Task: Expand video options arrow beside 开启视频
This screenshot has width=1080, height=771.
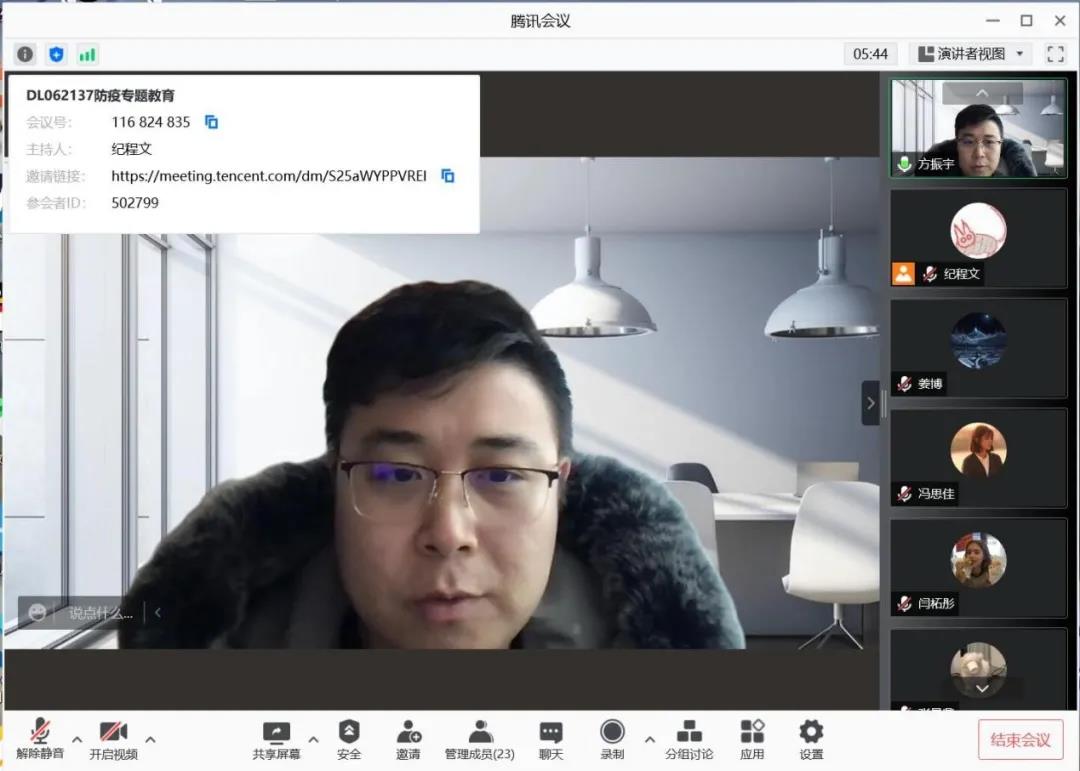Action: (x=150, y=740)
